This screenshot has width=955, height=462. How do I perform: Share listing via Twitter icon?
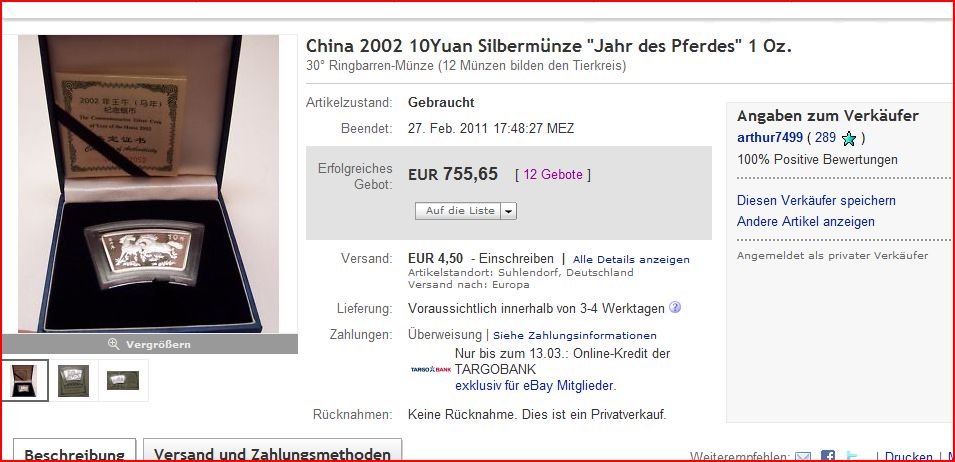(853, 457)
